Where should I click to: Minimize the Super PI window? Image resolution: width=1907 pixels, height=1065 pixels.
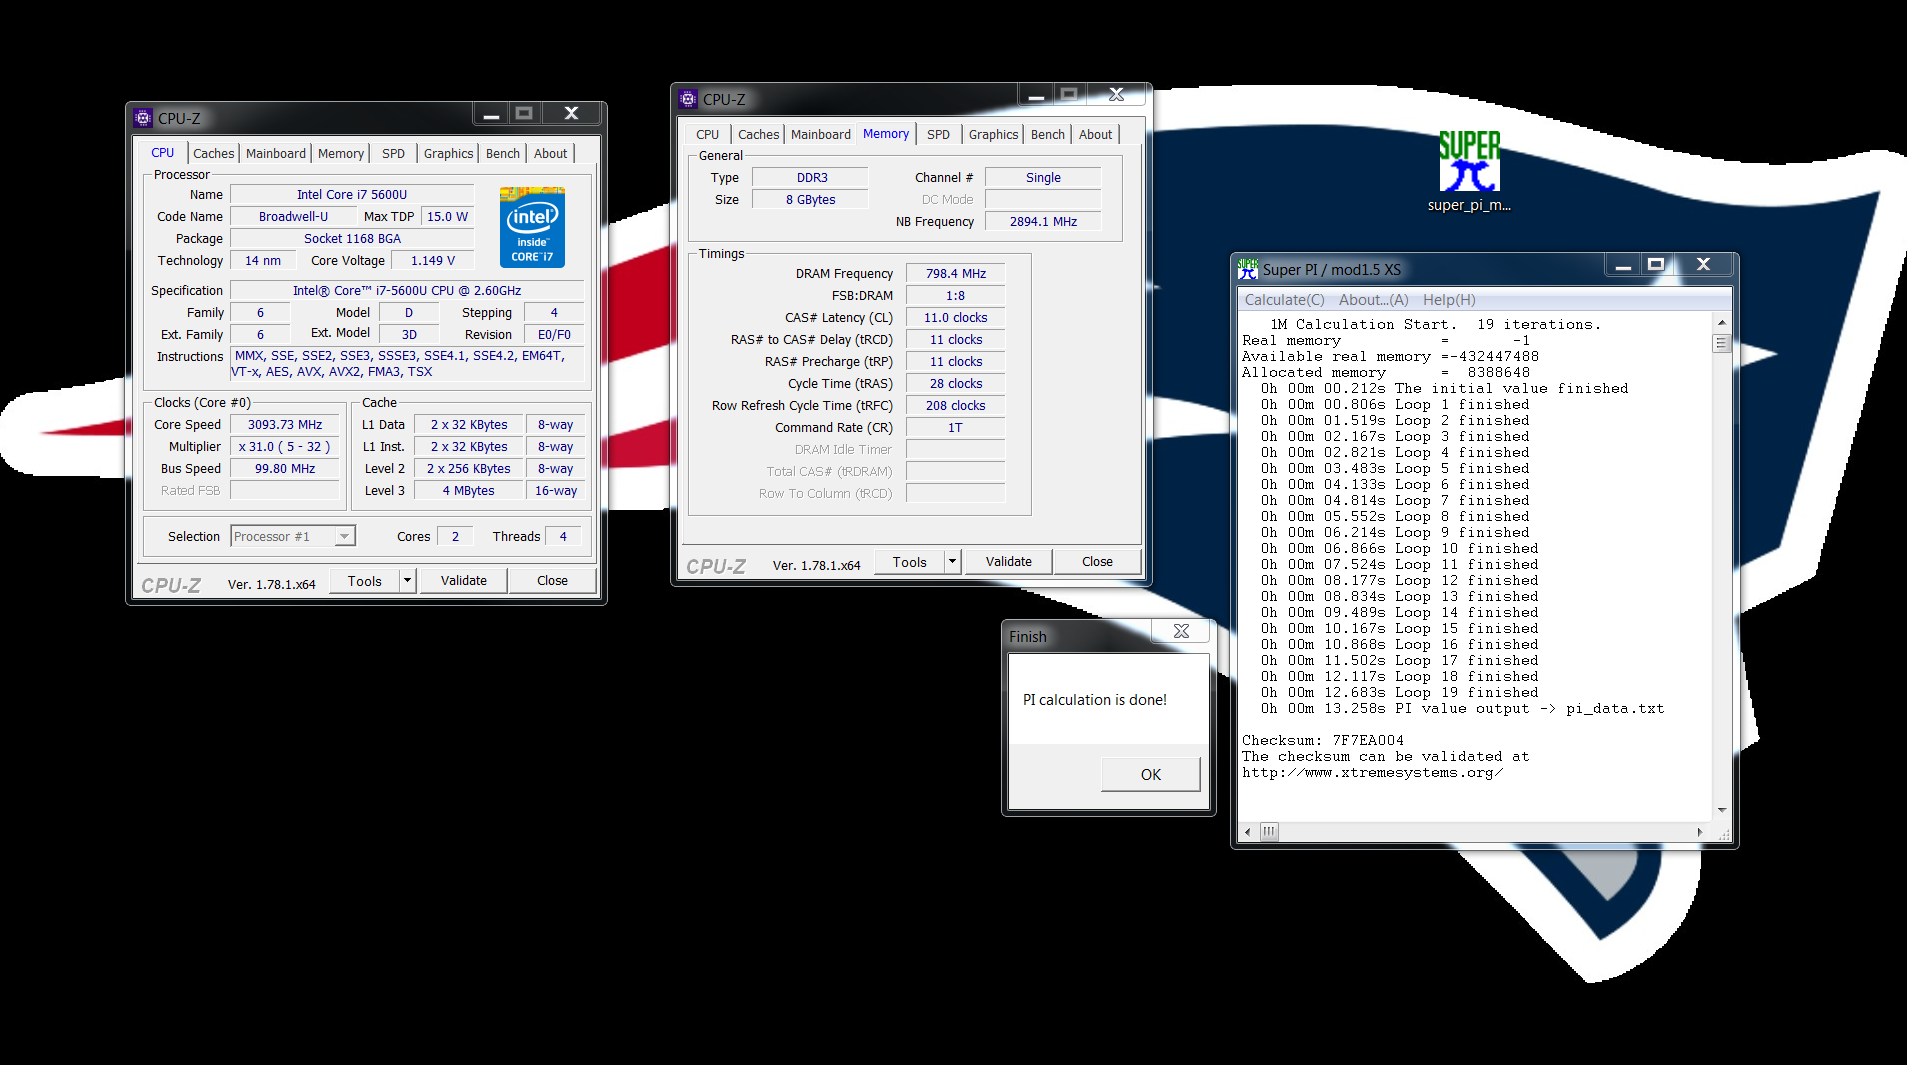[1623, 266]
